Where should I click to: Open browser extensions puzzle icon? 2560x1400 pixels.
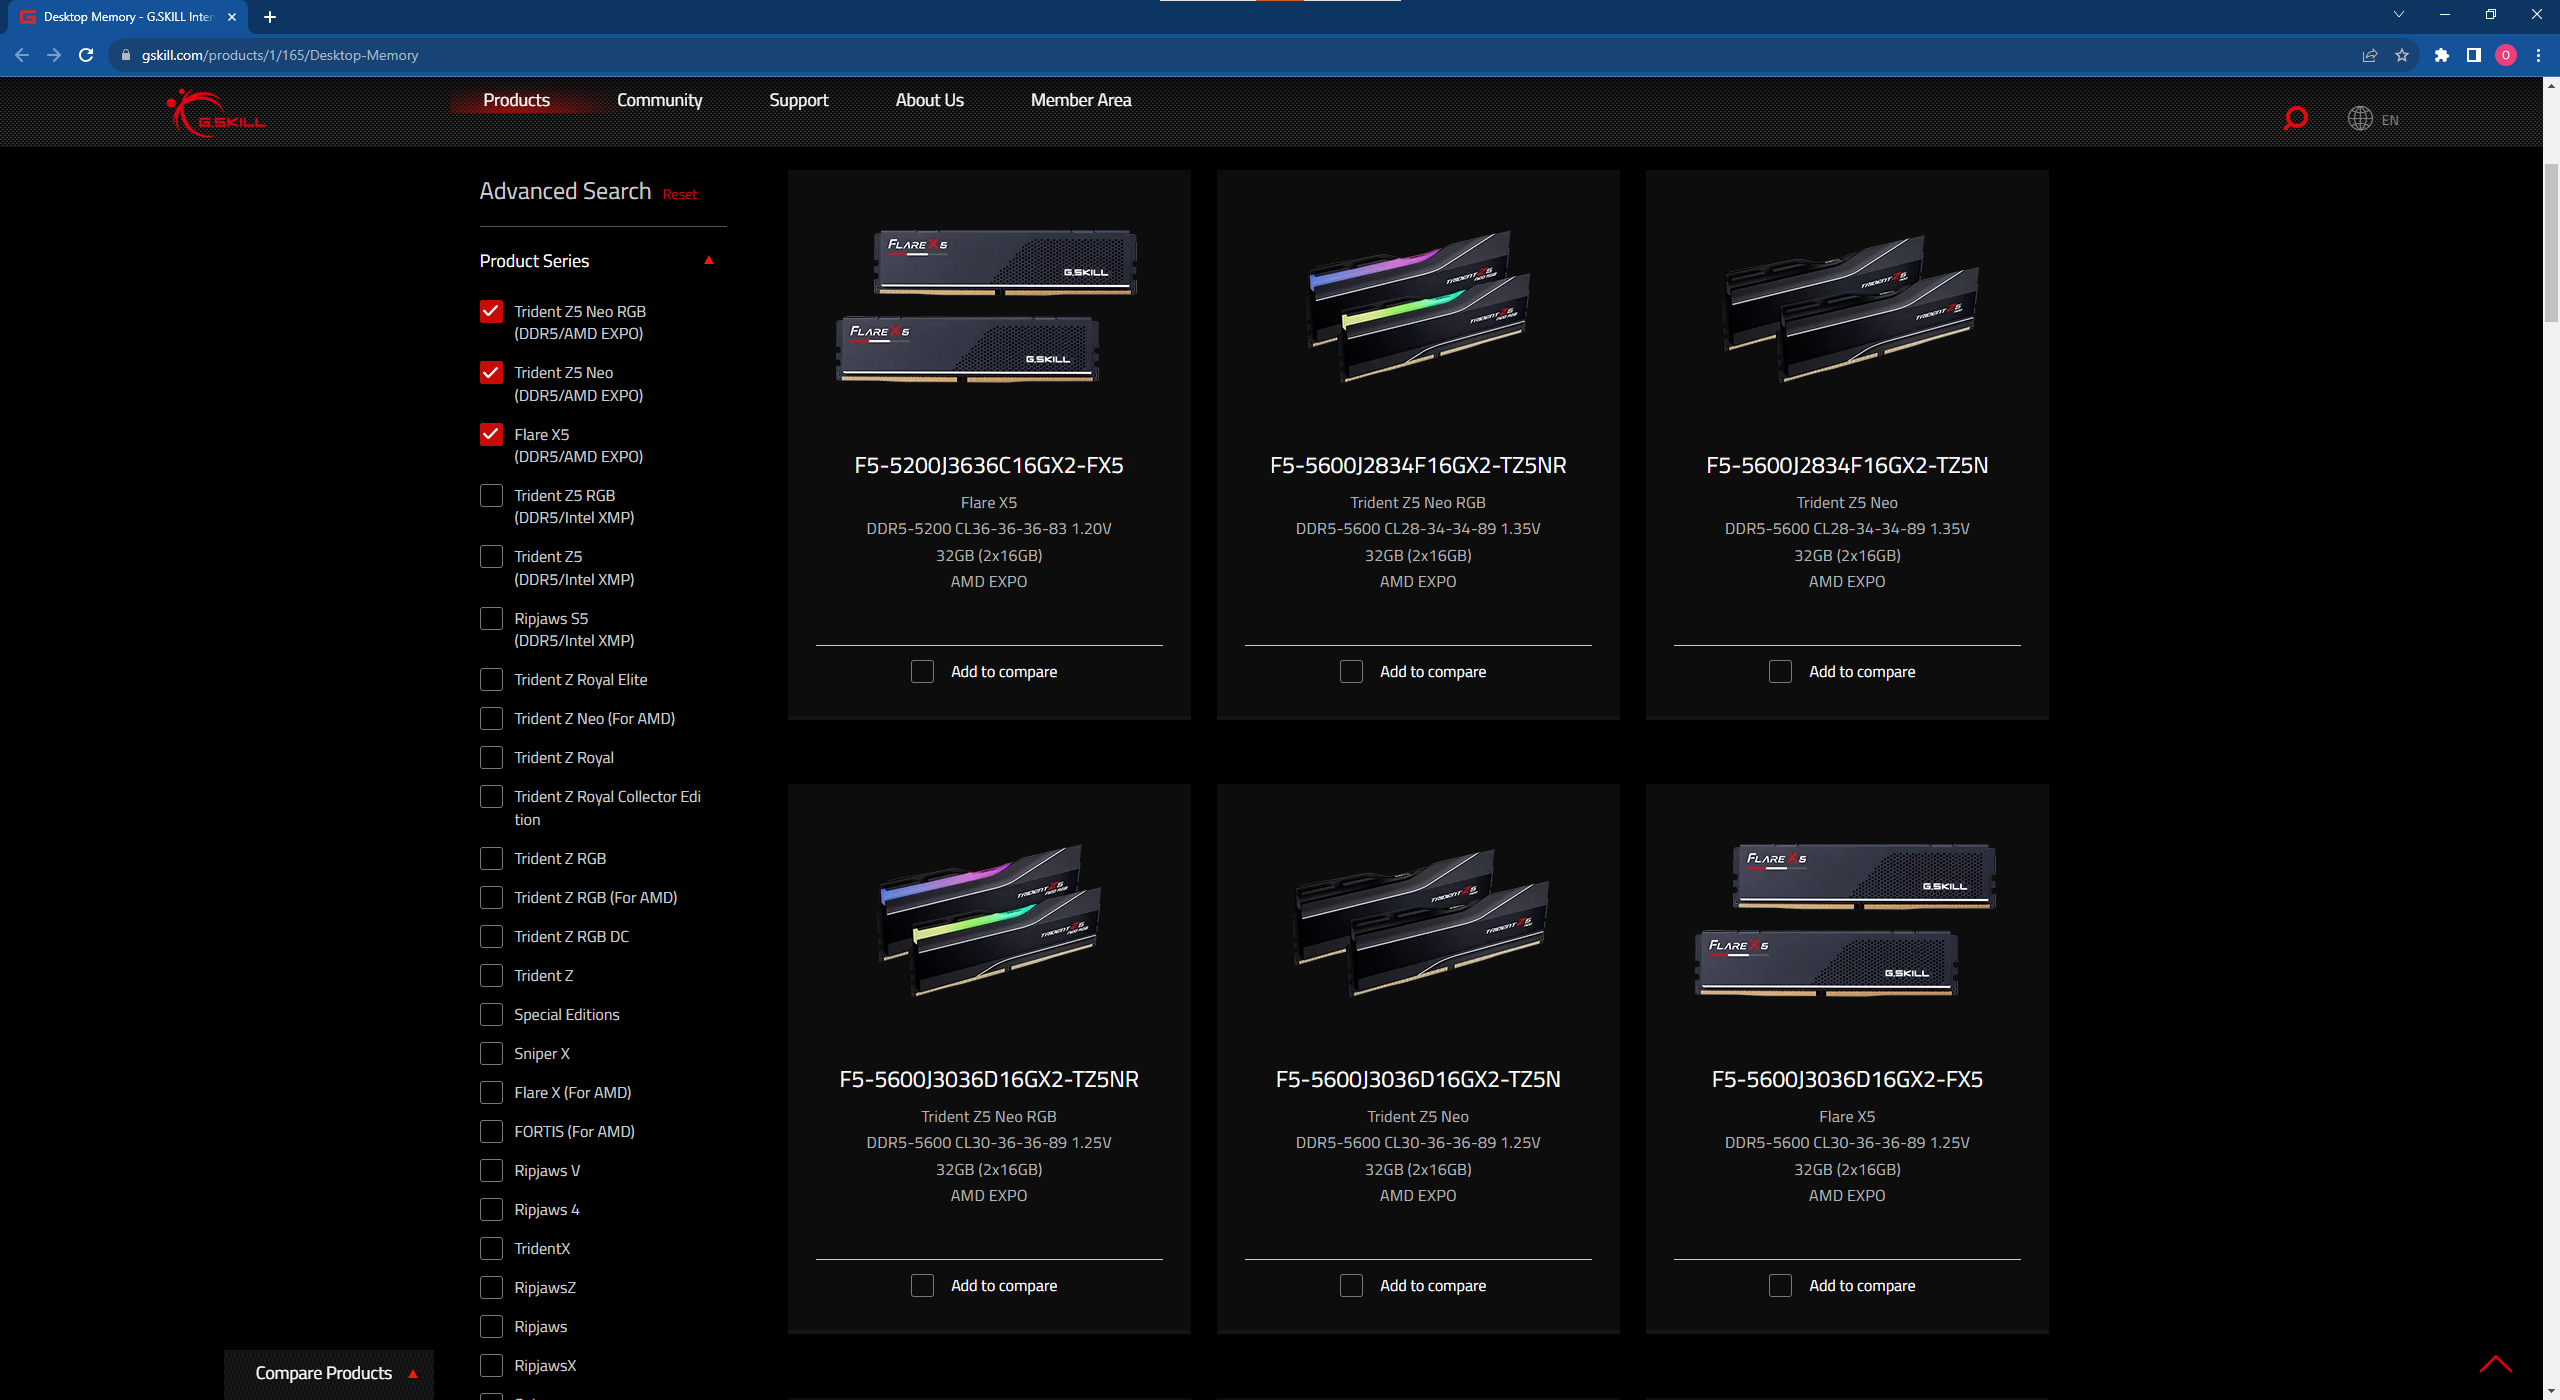(2442, 55)
